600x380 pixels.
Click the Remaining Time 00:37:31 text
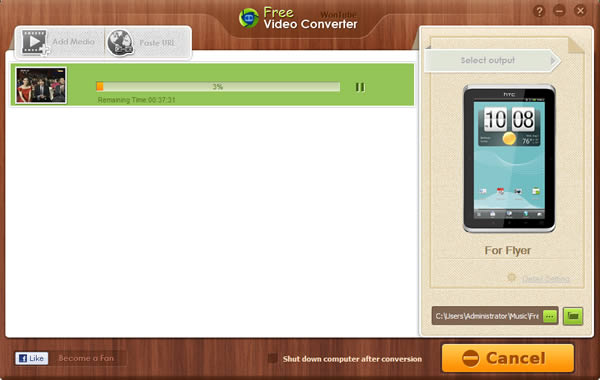coord(136,100)
